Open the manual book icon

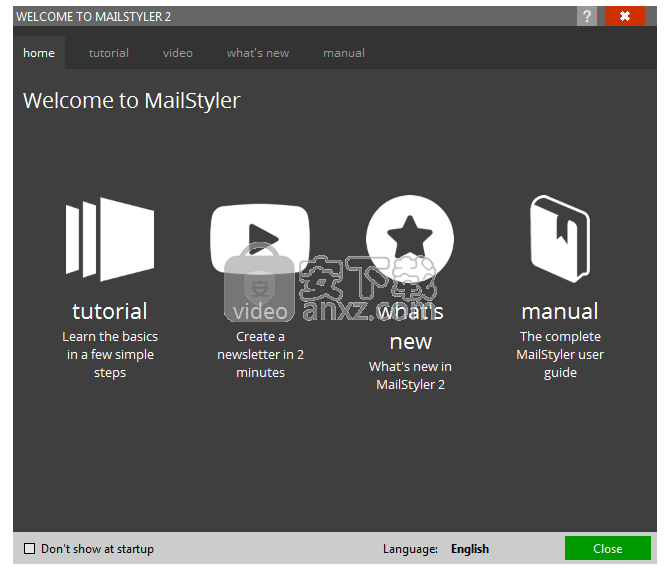point(560,238)
